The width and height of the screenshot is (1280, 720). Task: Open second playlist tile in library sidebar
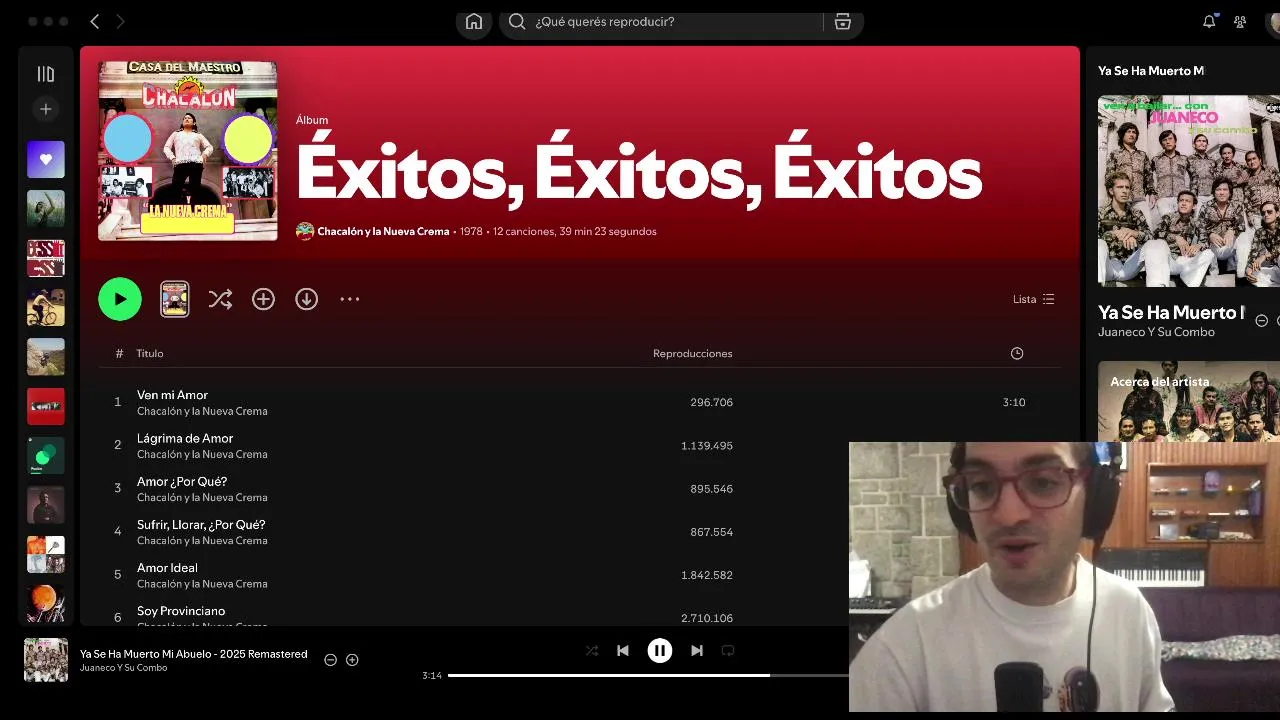45,209
